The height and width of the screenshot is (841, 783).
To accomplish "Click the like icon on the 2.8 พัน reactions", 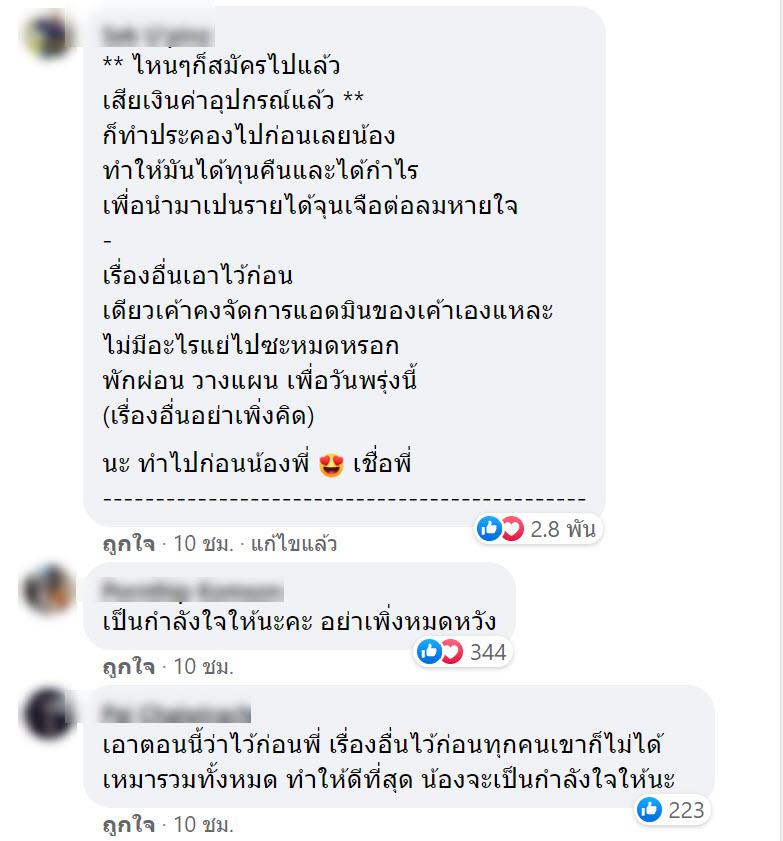I will pos(489,529).
